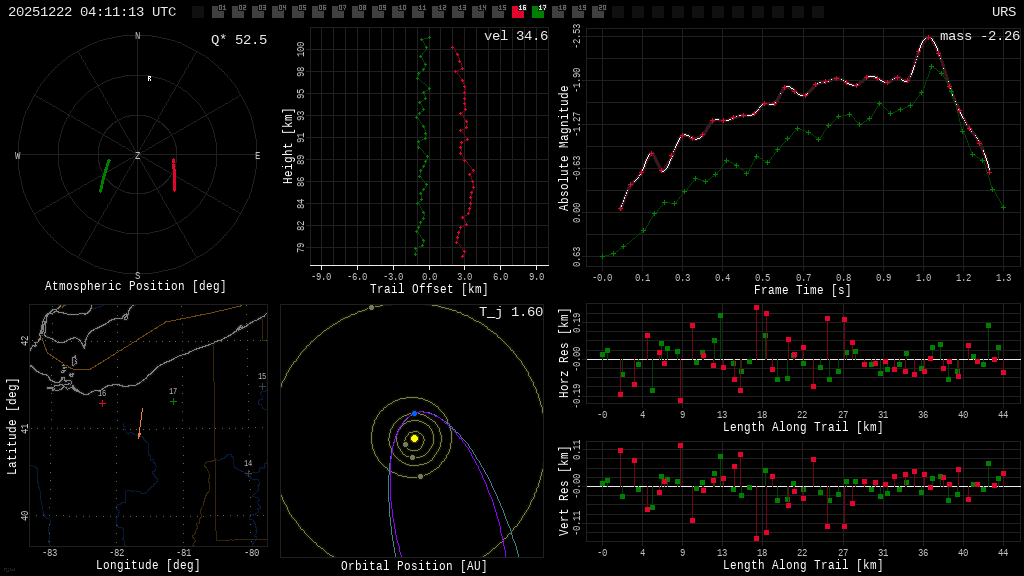The width and height of the screenshot is (1024, 576).
Task: Click station indicator box 12
Action: click(x=438, y=12)
